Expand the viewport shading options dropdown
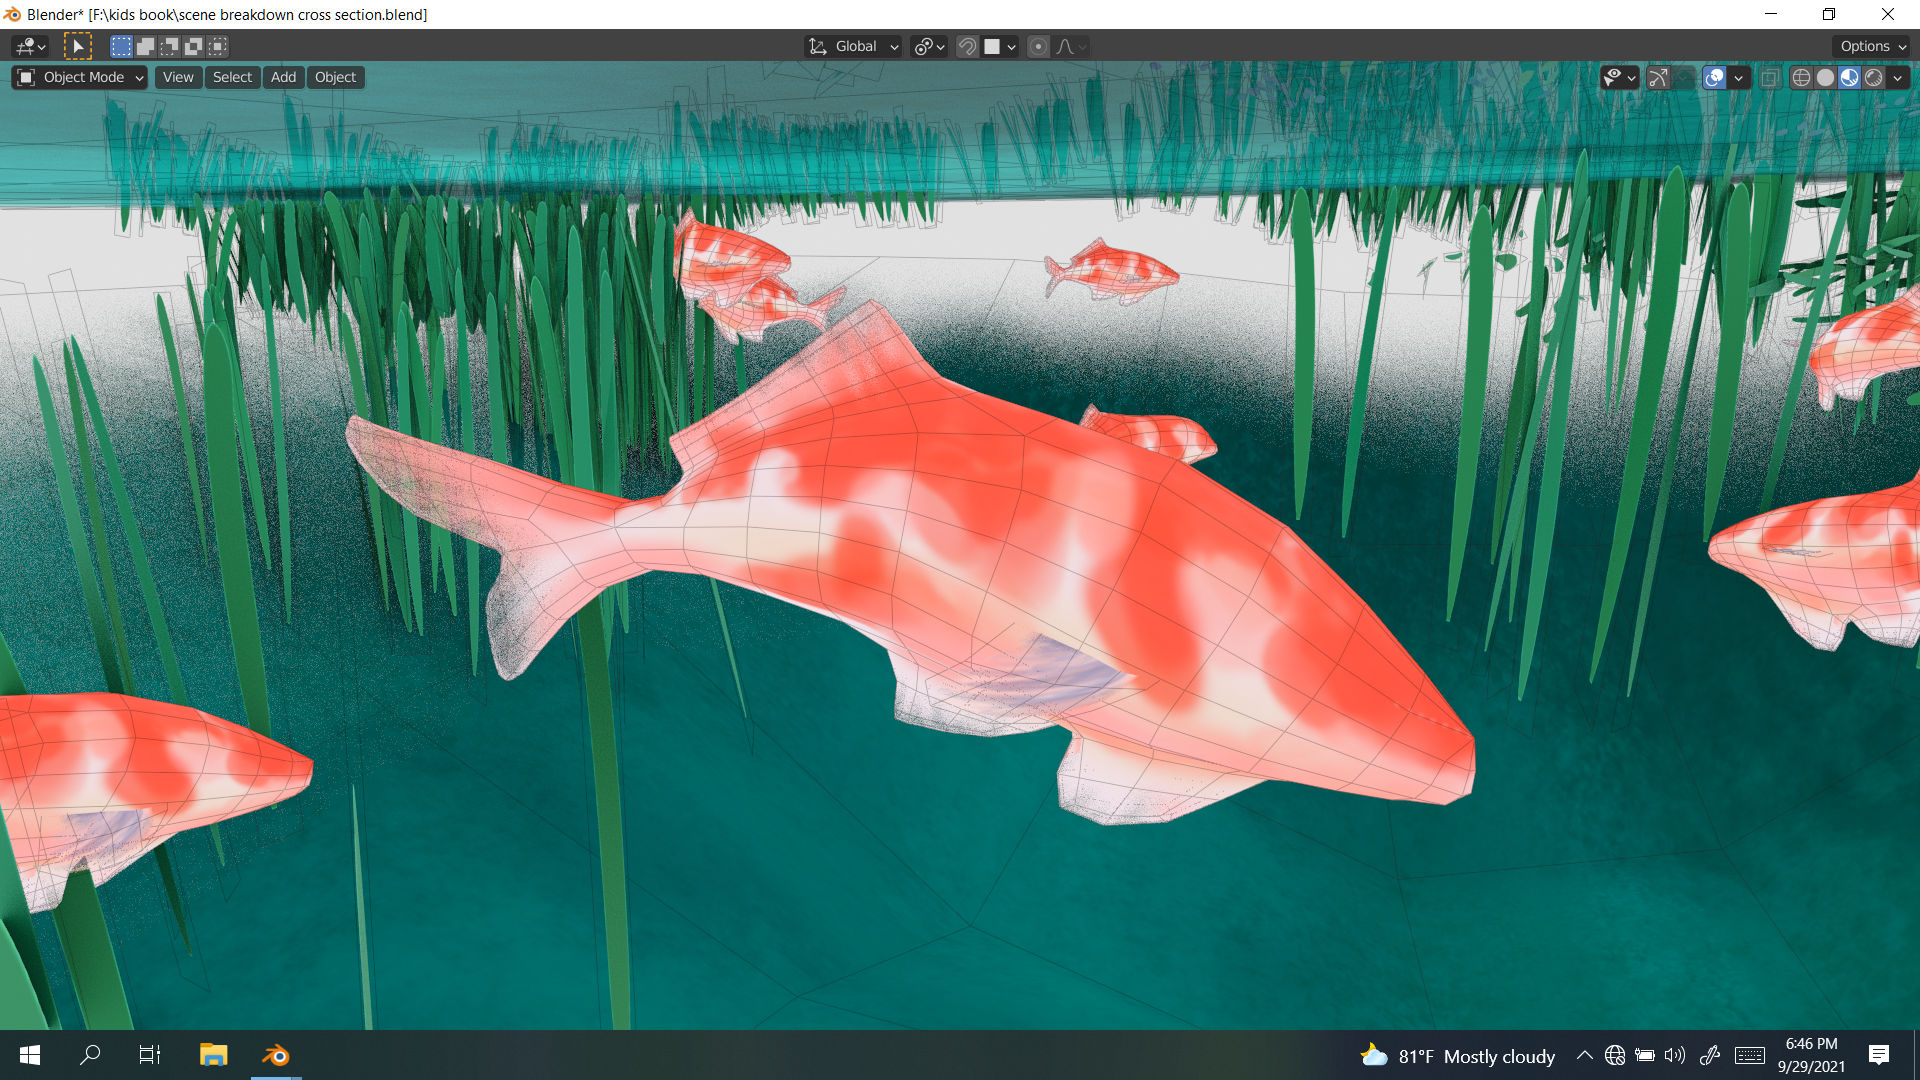Screen dimensions: 1920x1080 [x=1897, y=77]
